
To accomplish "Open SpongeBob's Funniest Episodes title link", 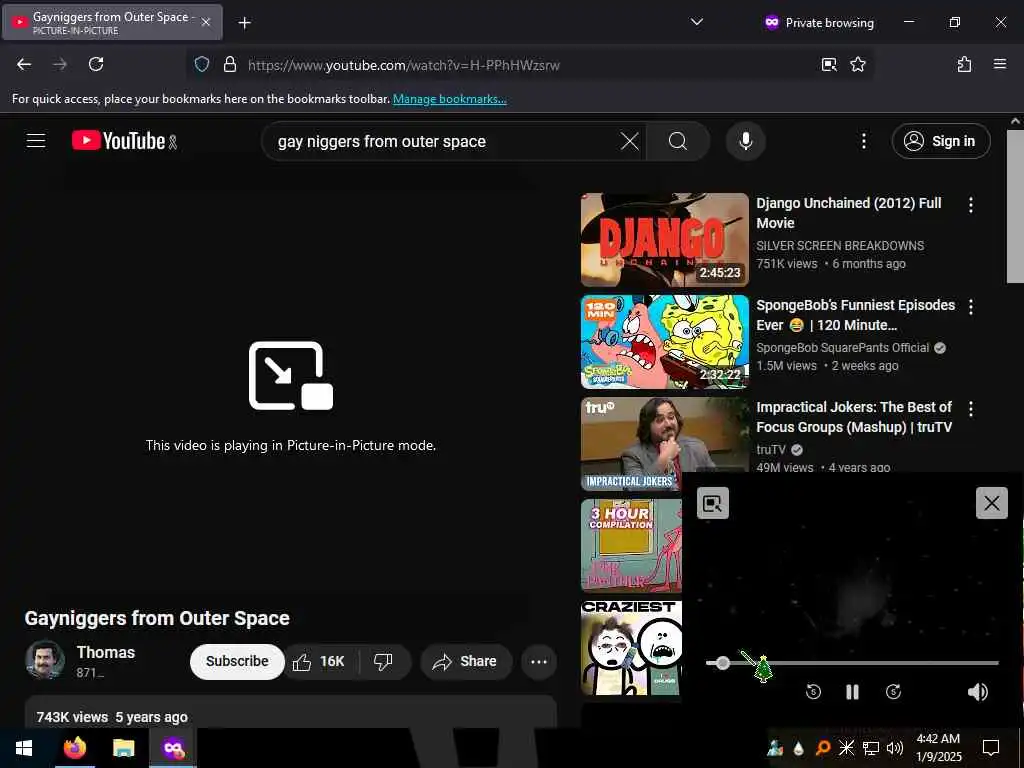I will click(855, 315).
